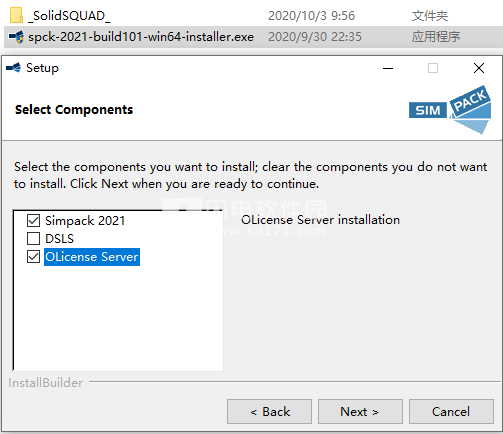Cancel the Simpack installation
Image resolution: width=503 pixels, height=434 pixels.
(x=451, y=412)
